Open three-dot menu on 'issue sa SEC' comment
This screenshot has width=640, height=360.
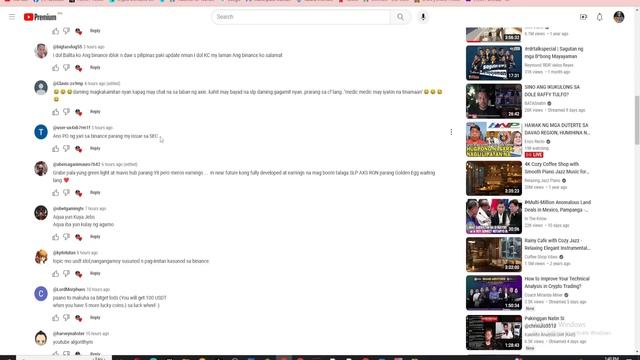tap(451, 132)
